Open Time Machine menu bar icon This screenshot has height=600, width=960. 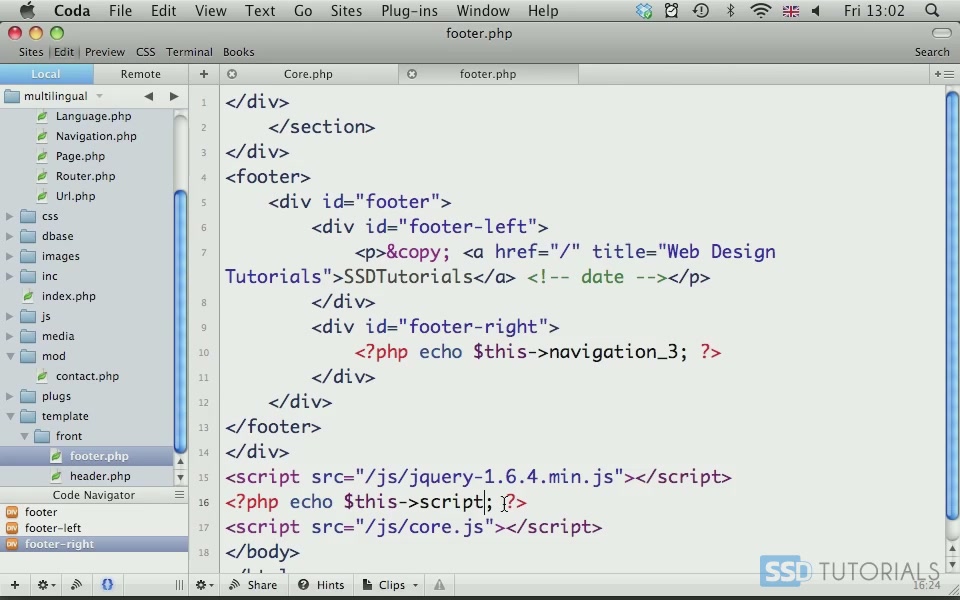click(700, 11)
